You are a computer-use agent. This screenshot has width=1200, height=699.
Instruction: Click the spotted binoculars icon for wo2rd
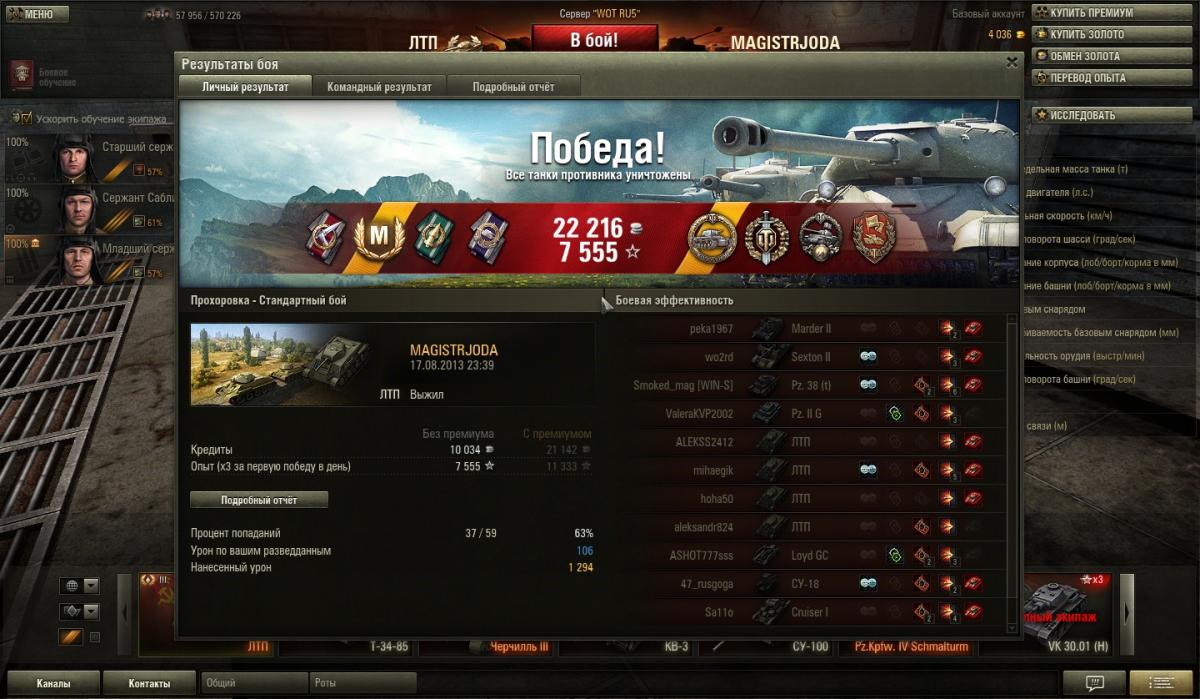[x=869, y=357]
